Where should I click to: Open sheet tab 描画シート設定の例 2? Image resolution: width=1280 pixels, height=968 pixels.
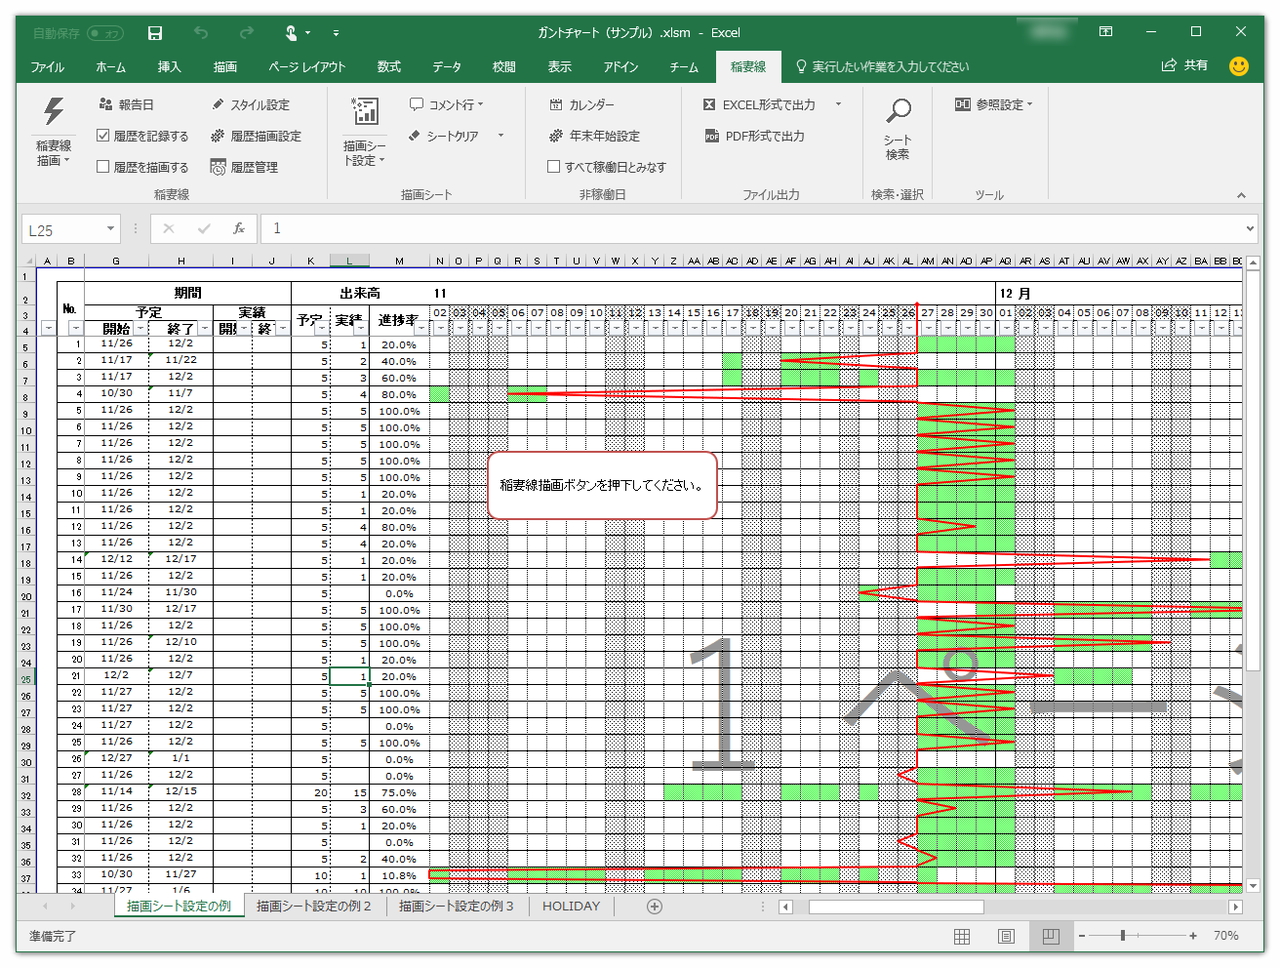[x=314, y=906]
